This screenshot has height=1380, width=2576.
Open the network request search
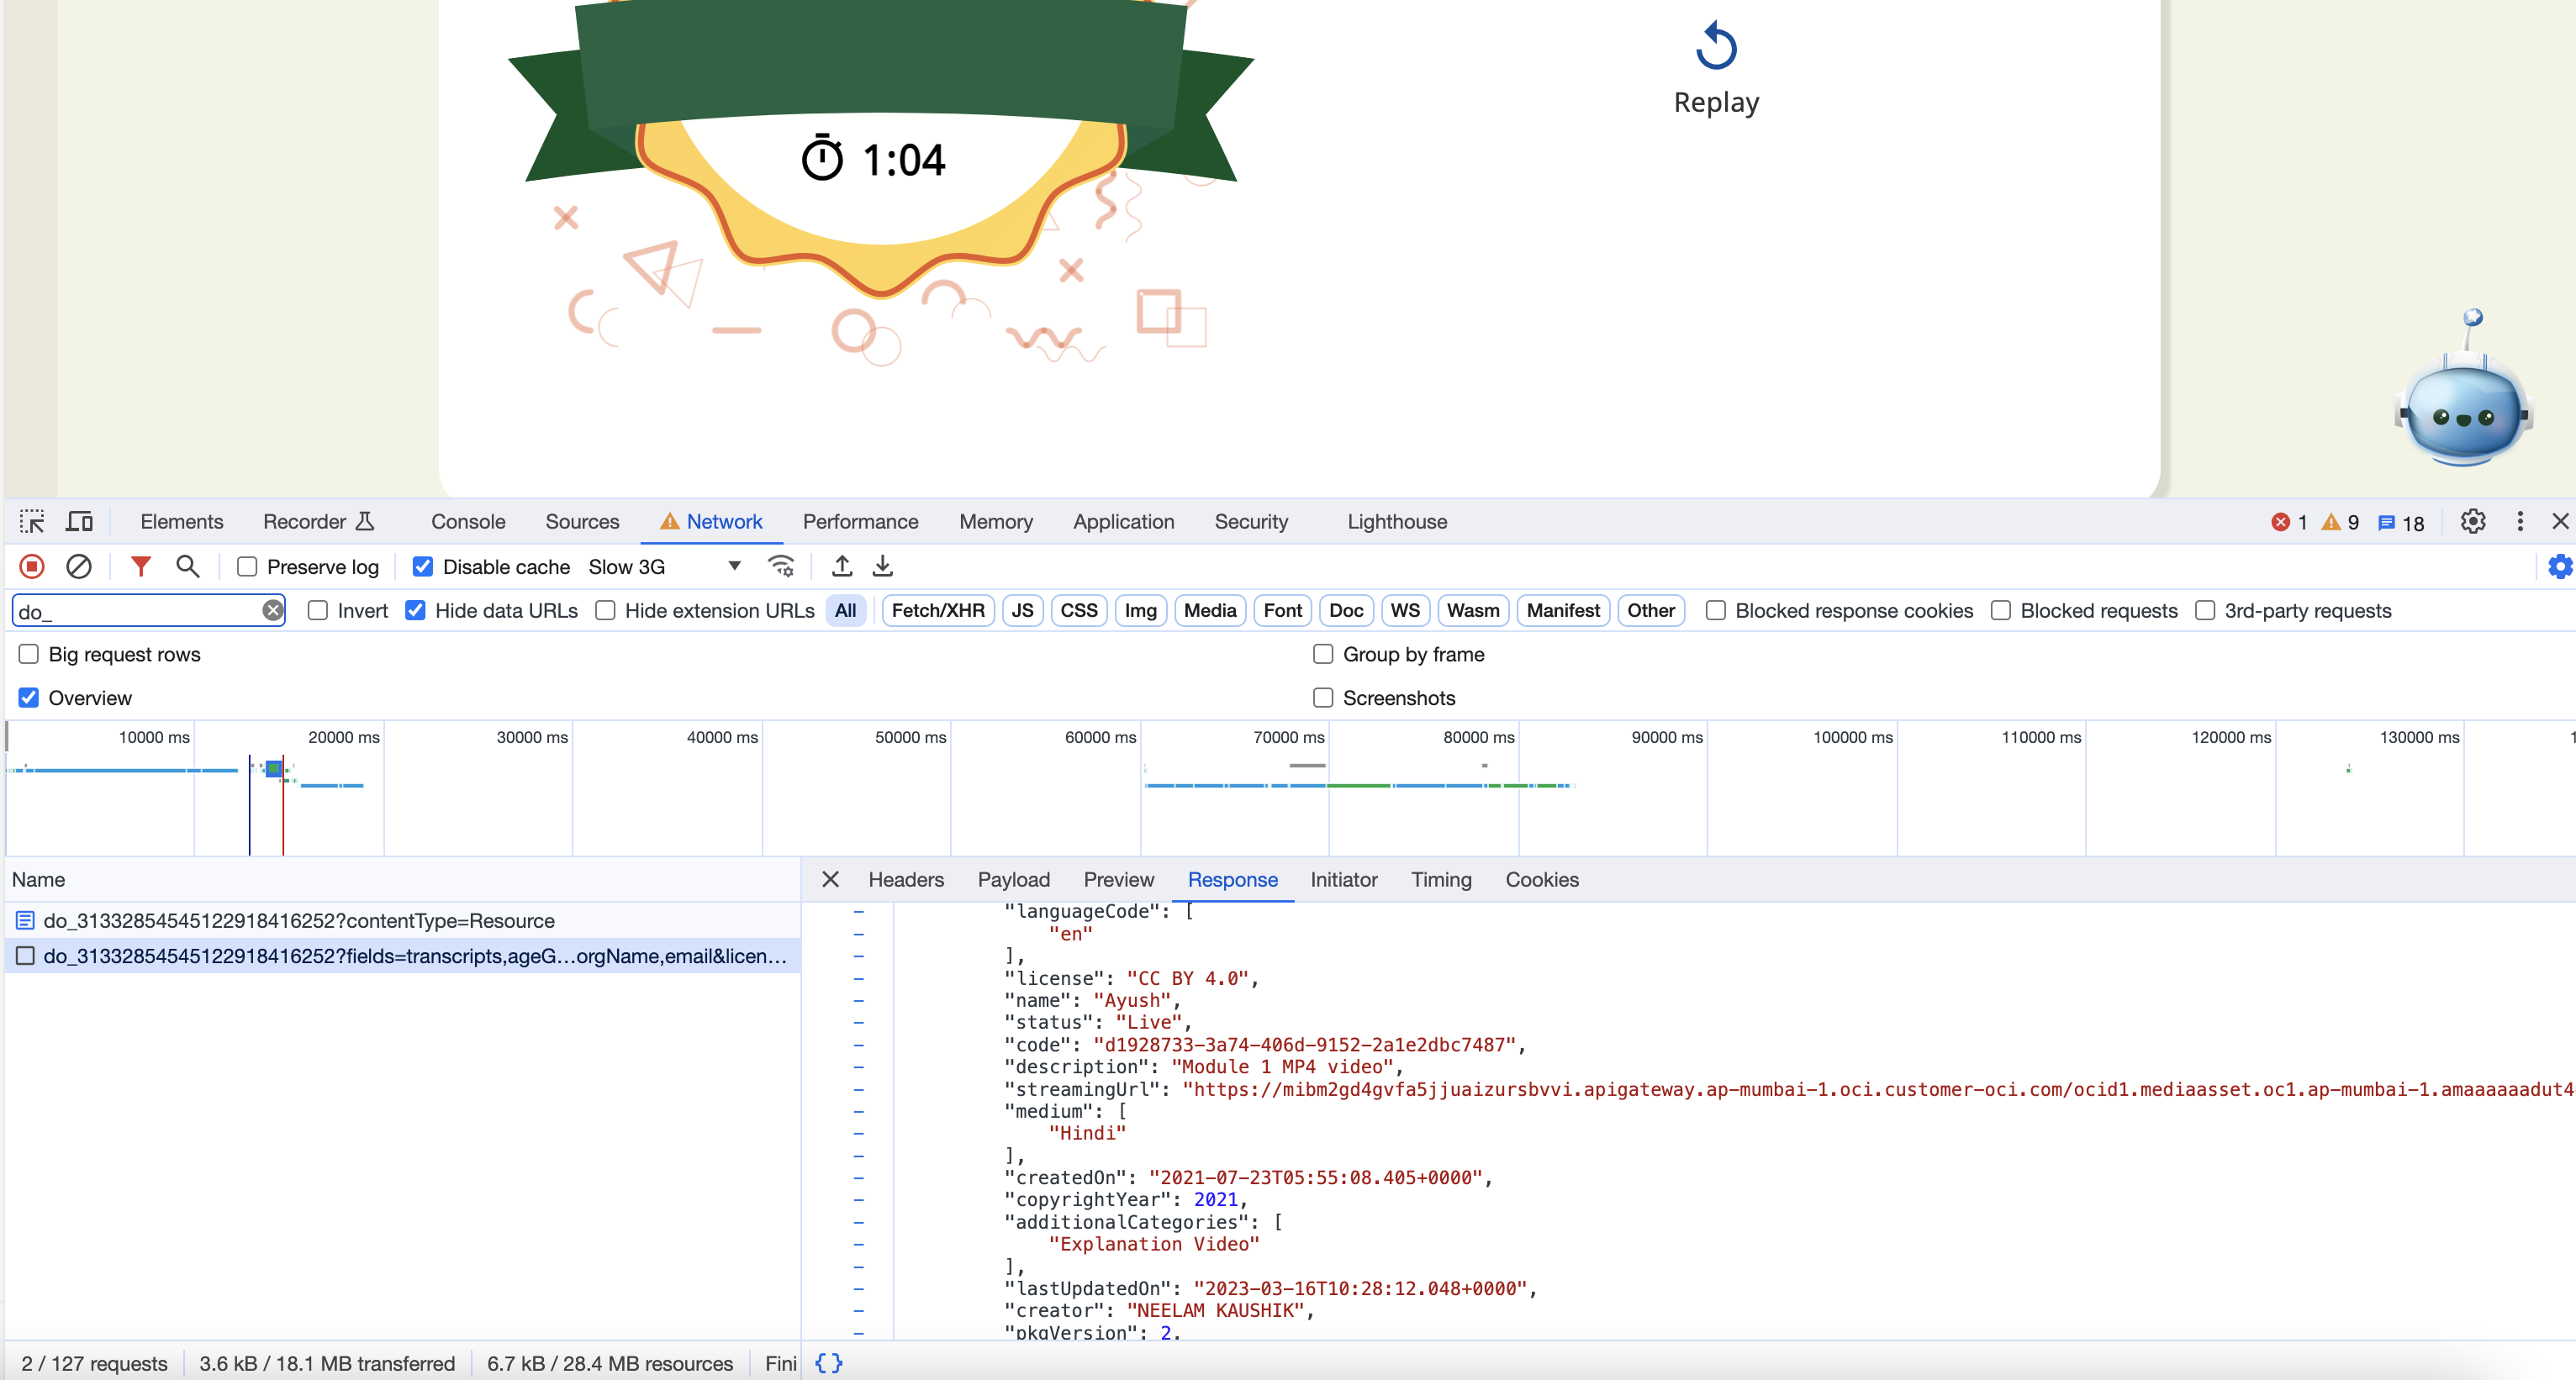click(188, 566)
